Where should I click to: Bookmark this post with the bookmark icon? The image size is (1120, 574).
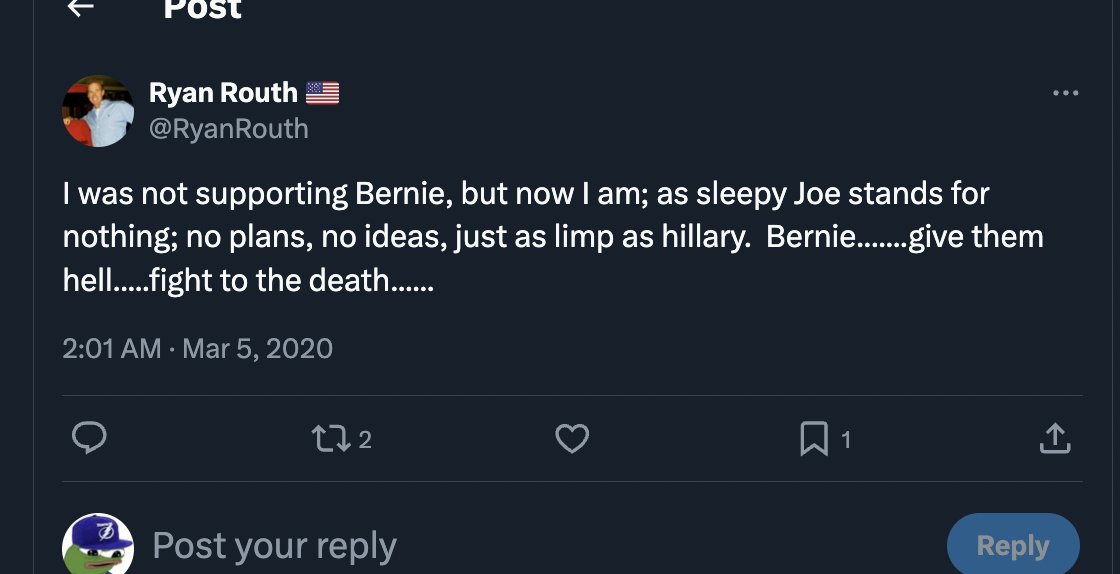coord(814,438)
